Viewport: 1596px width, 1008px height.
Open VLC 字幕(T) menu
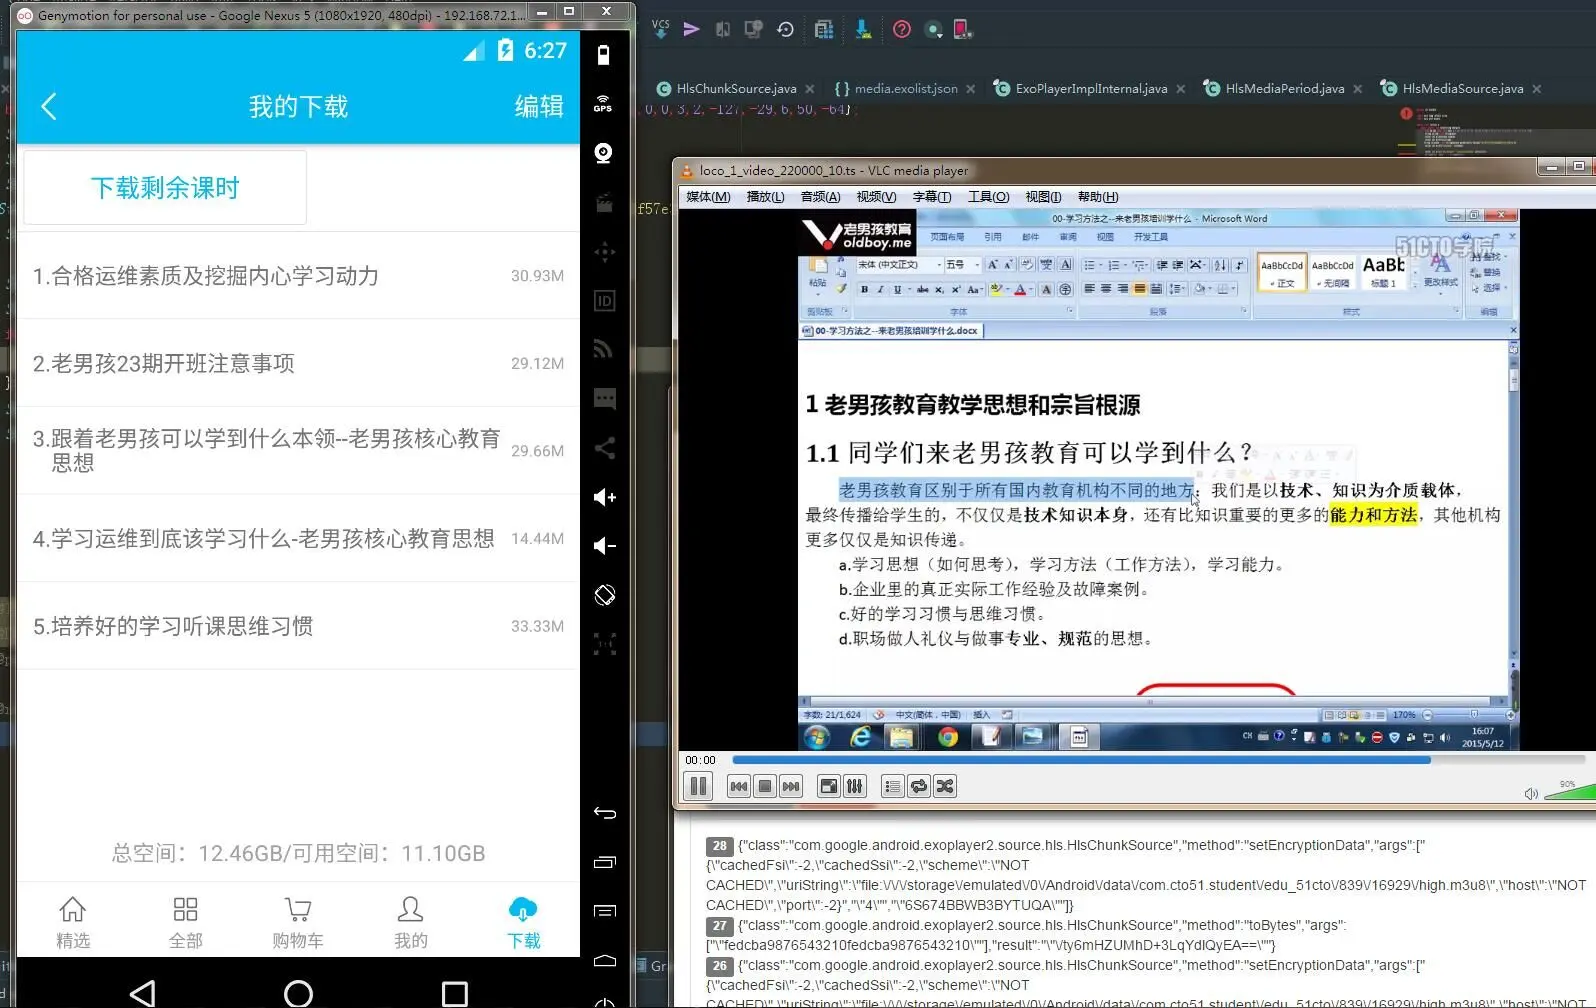[931, 197]
